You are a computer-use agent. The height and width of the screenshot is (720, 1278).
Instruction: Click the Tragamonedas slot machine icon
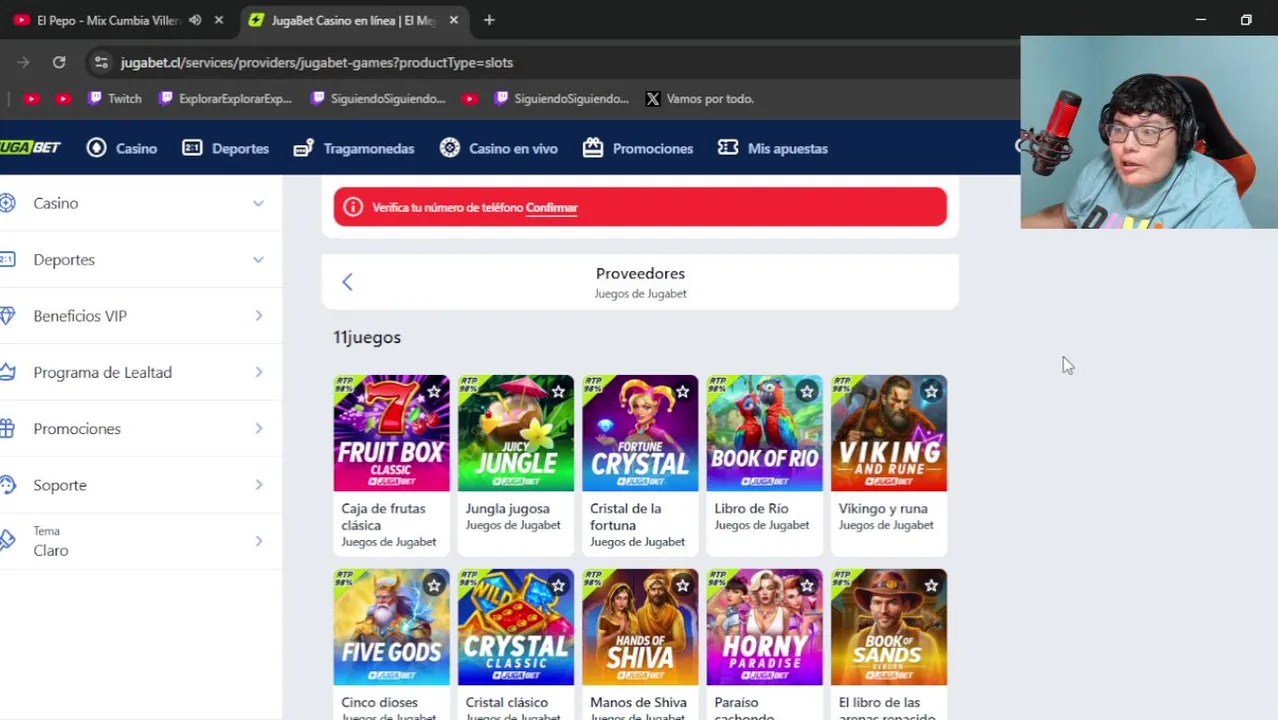303,148
